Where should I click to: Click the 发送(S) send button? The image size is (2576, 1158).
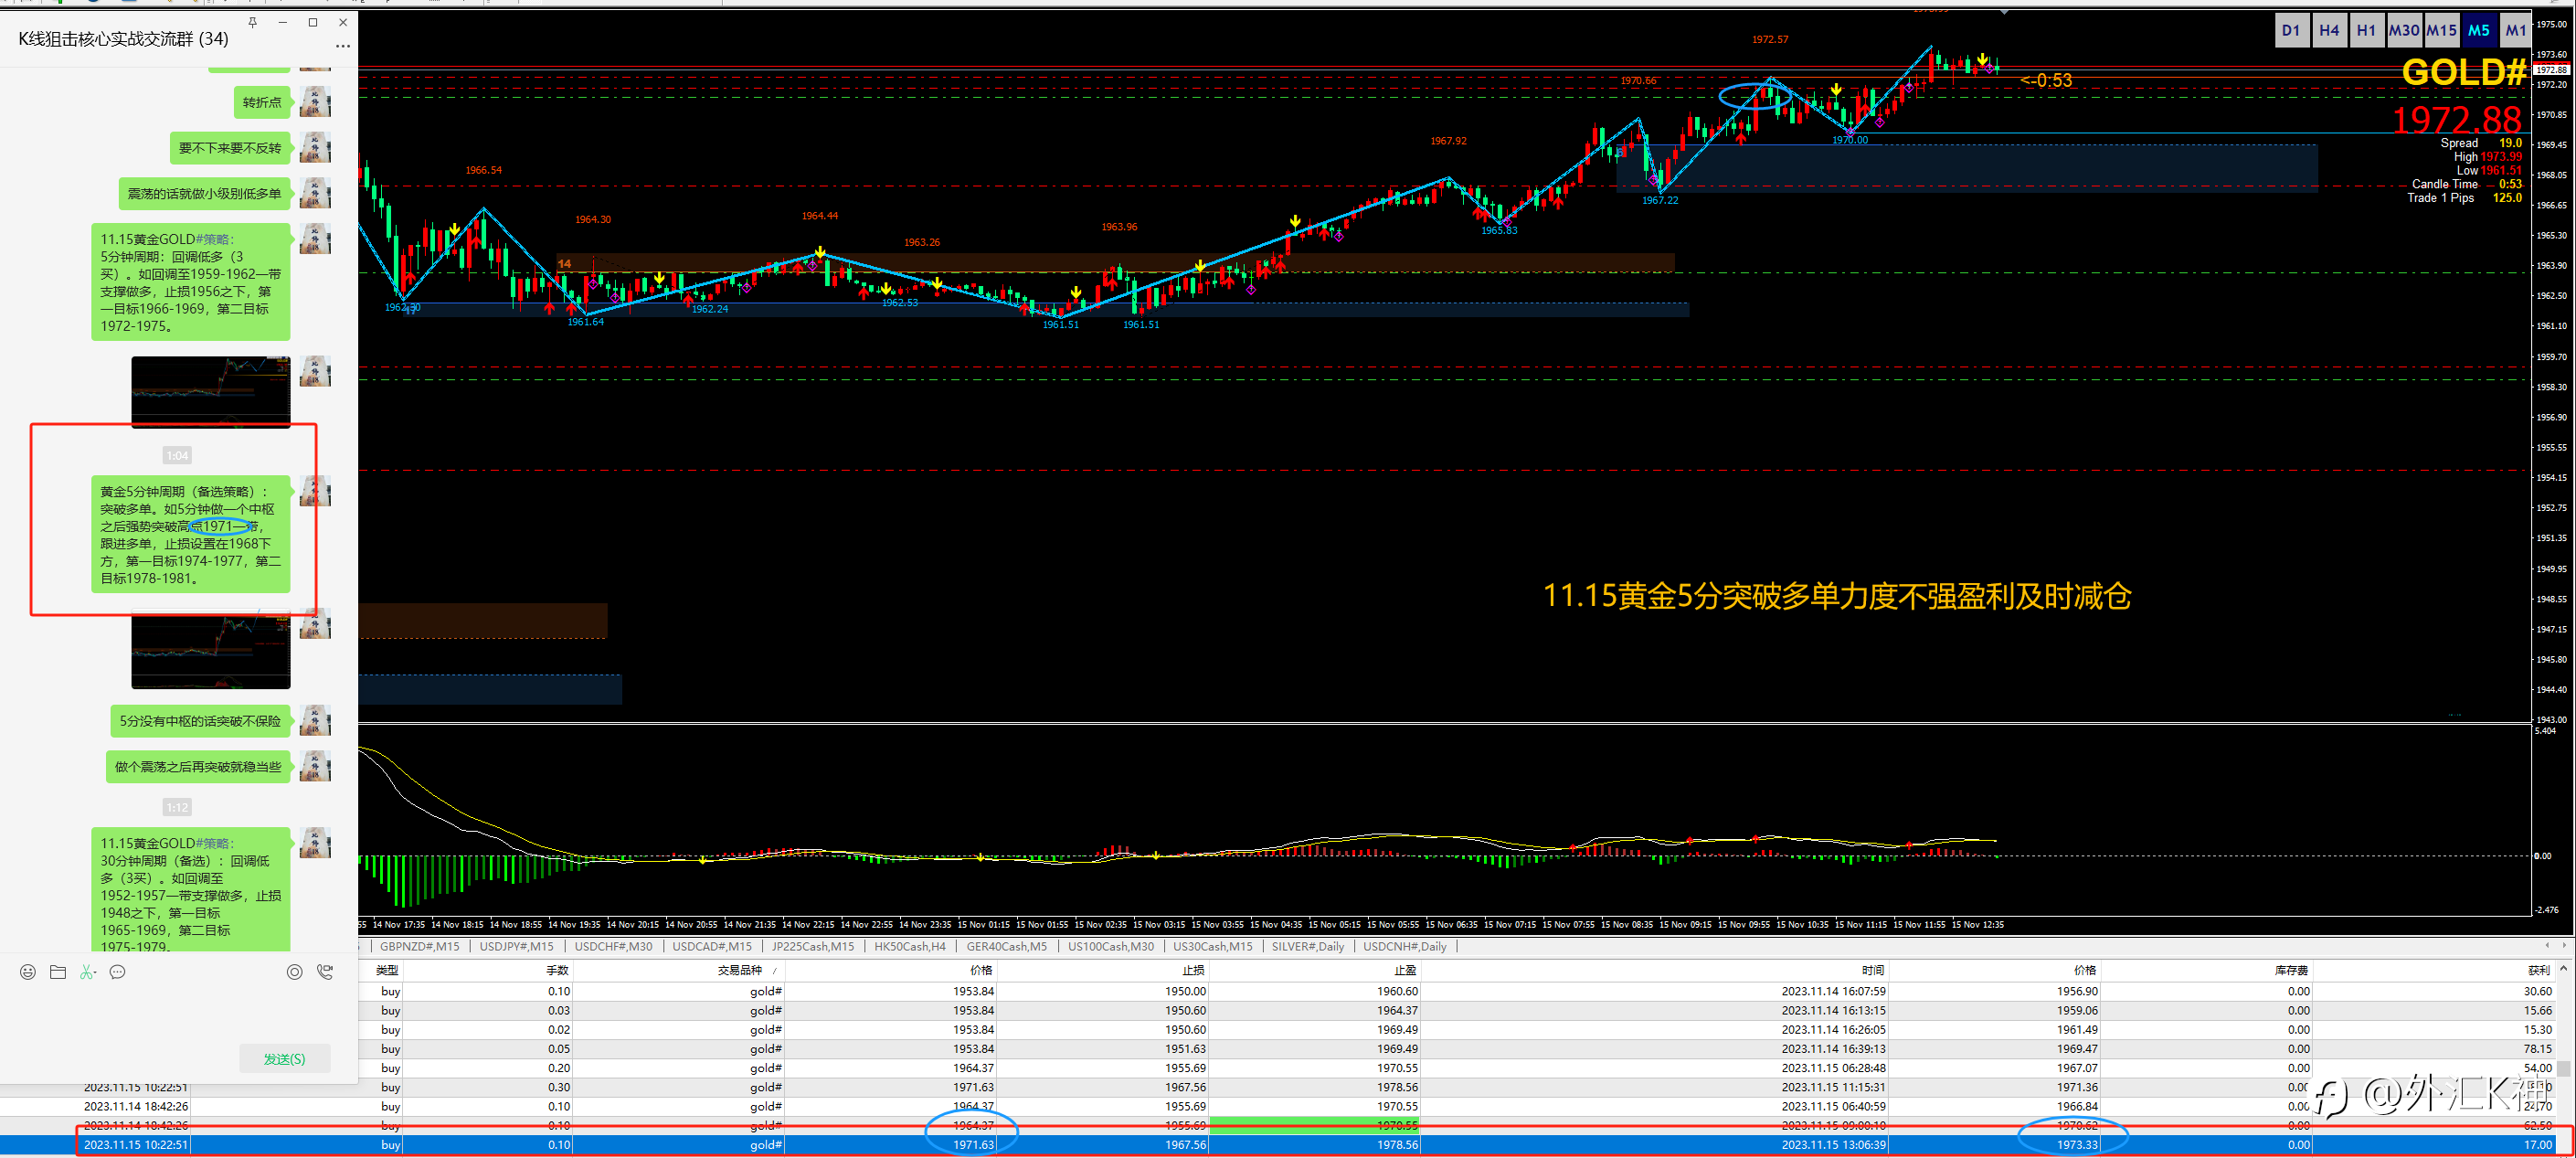coord(284,1058)
